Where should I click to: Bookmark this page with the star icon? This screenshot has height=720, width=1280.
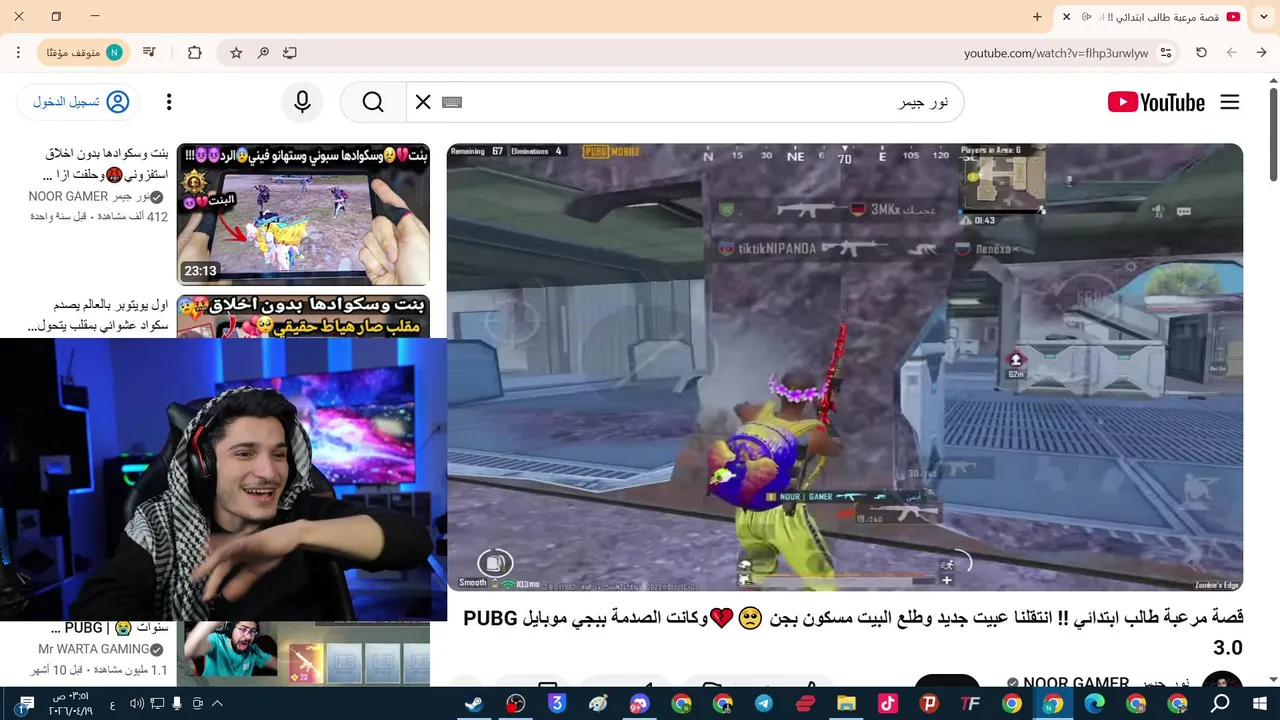pos(236,53)
